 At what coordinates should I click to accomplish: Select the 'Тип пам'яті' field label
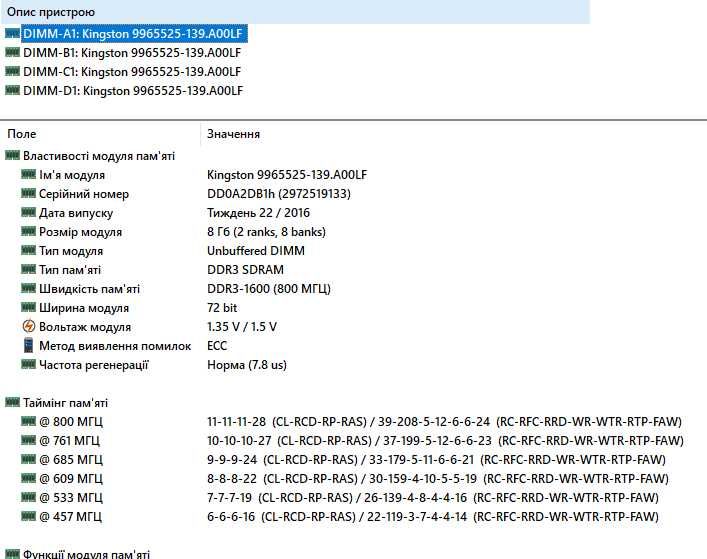click(x=70, y=270)
